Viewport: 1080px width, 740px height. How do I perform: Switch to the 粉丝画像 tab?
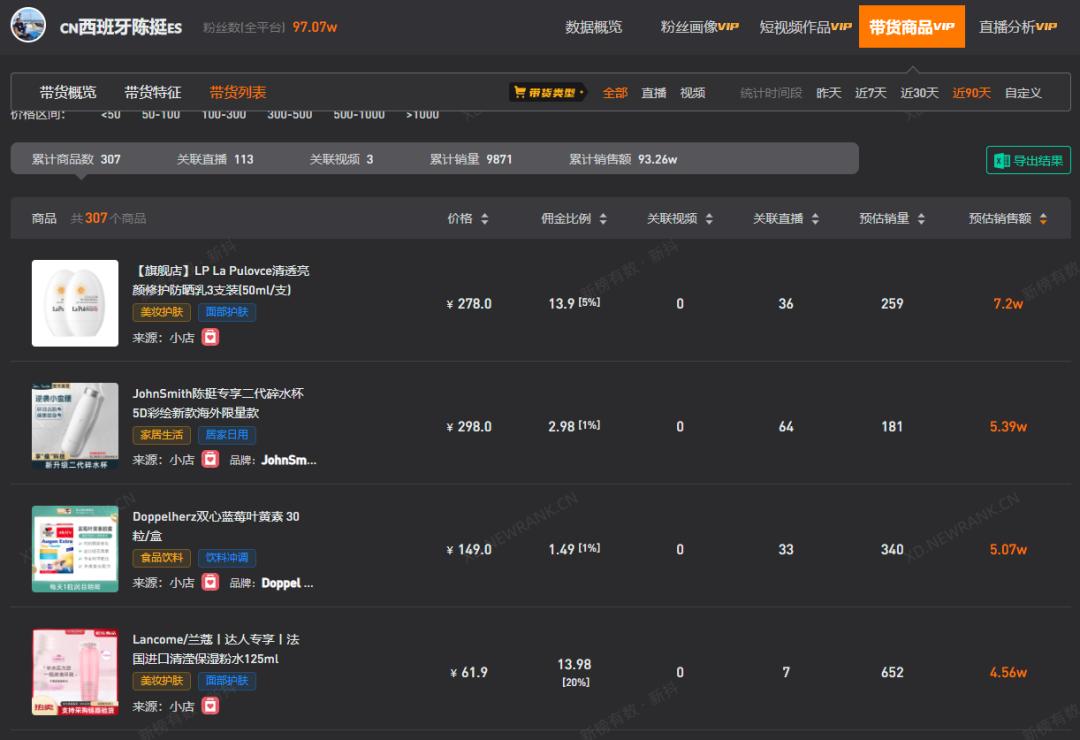pos(699,27)
